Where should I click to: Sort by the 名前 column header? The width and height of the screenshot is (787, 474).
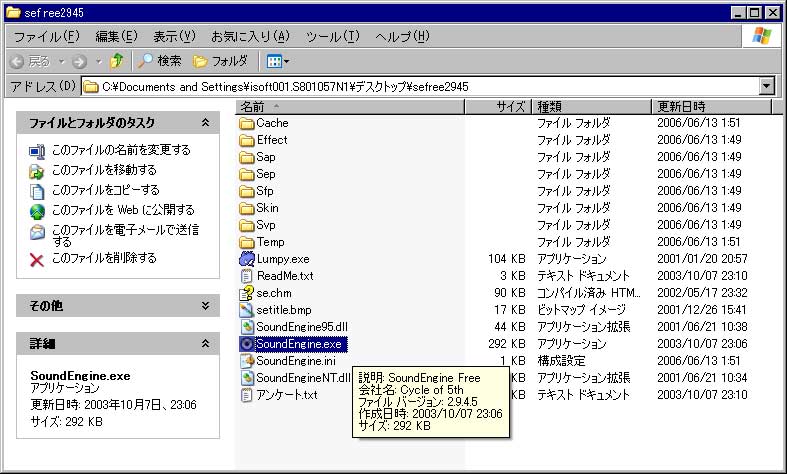(x=350, y=106)
